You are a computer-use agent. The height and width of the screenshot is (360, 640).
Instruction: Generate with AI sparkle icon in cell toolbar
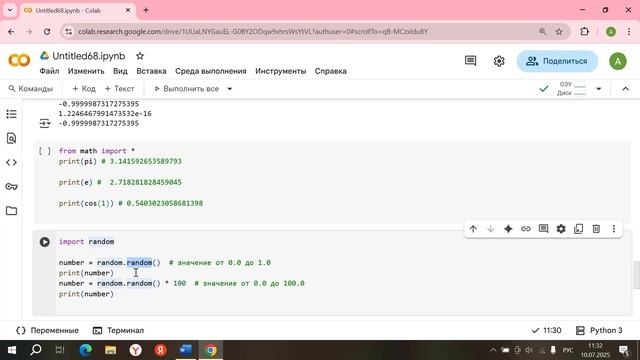(x=508, y=229)
